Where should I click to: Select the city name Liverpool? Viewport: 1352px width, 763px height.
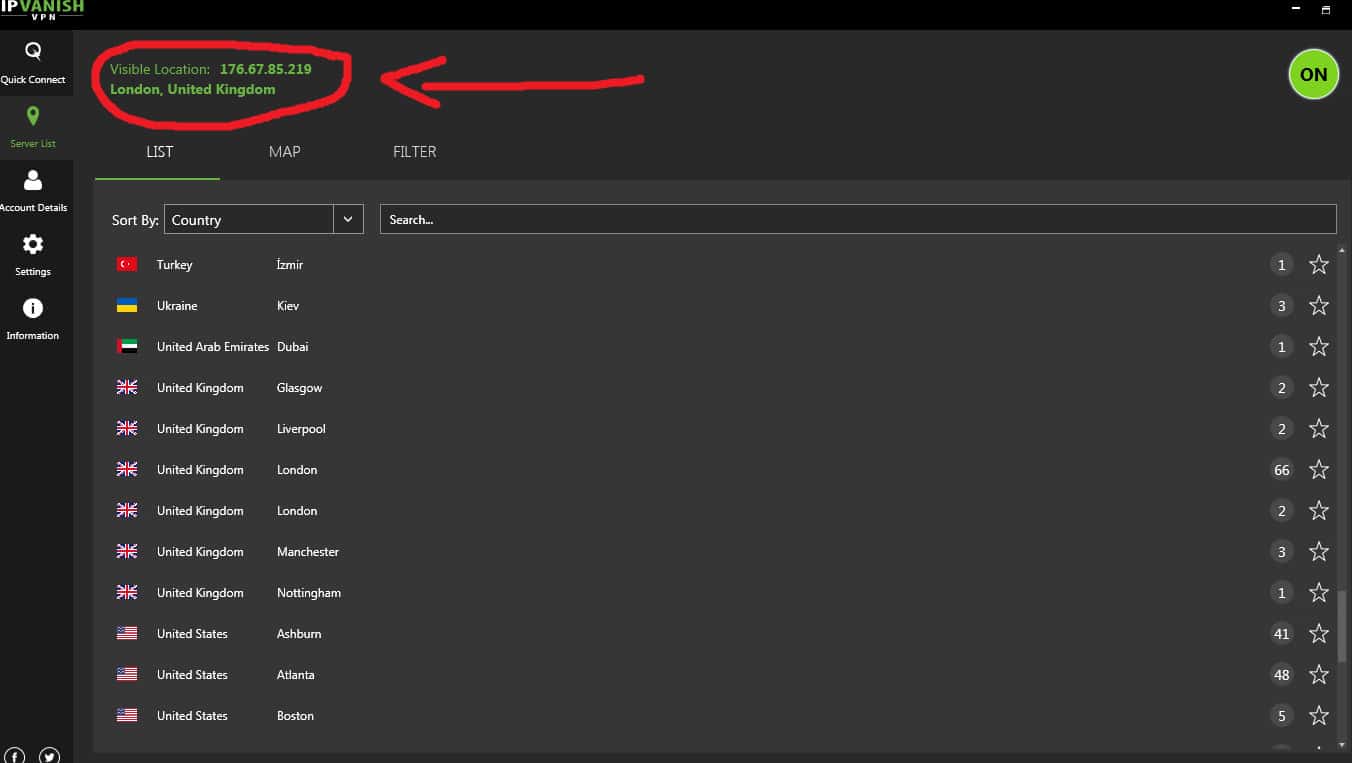pos(301,429)
